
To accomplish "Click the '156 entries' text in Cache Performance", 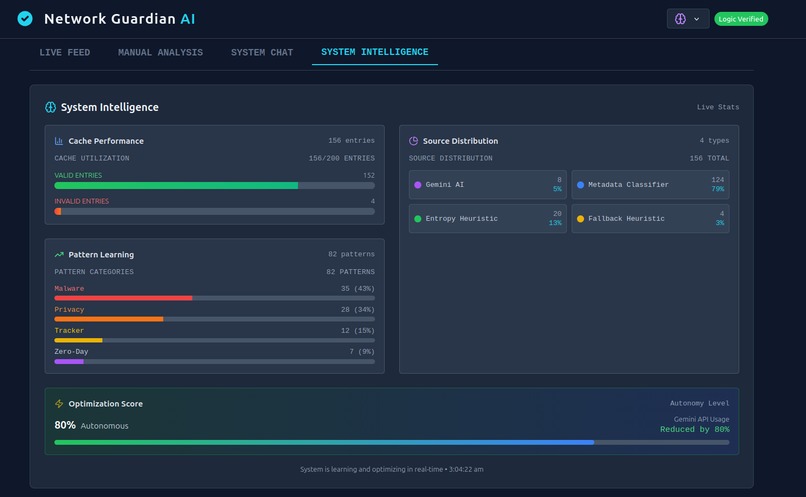I will pos(351,140).
